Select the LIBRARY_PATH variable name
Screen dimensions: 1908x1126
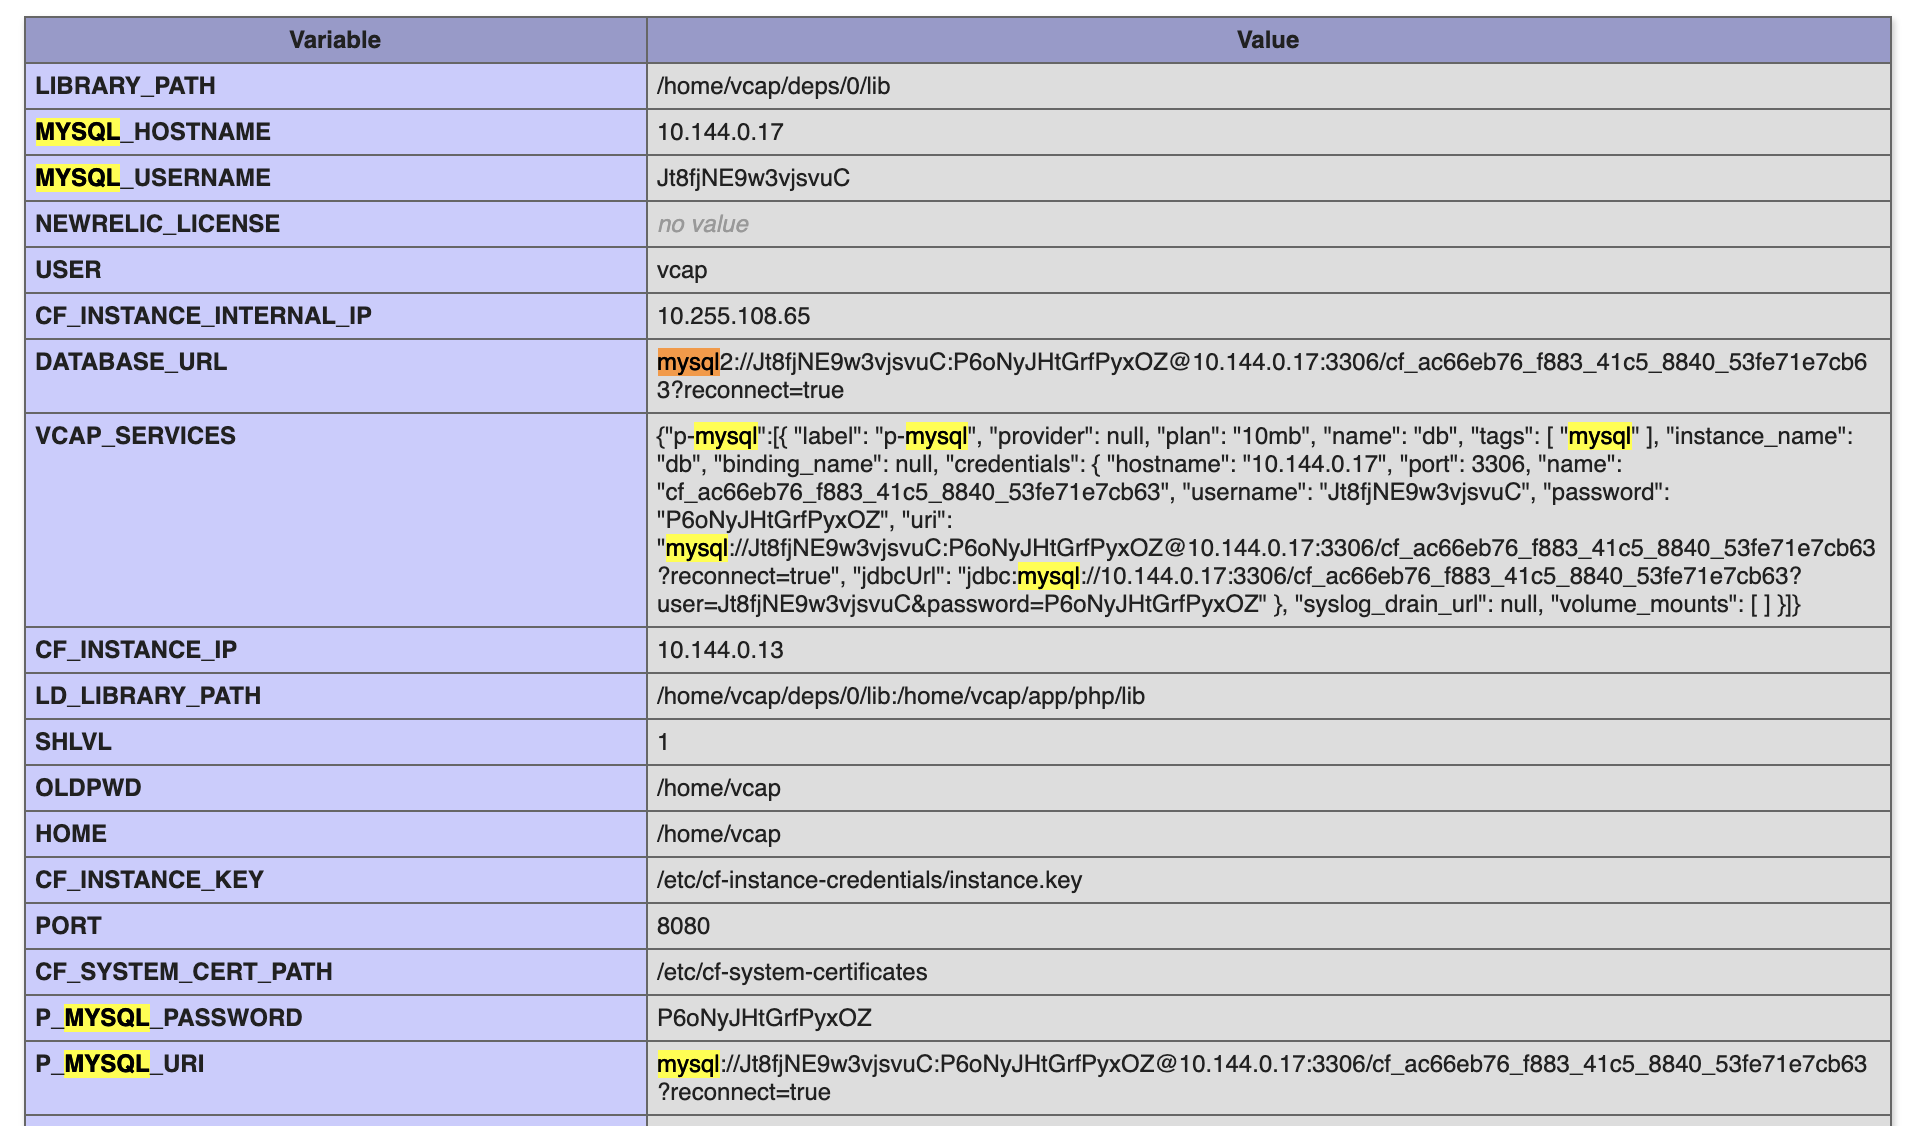tap(125, 86)
